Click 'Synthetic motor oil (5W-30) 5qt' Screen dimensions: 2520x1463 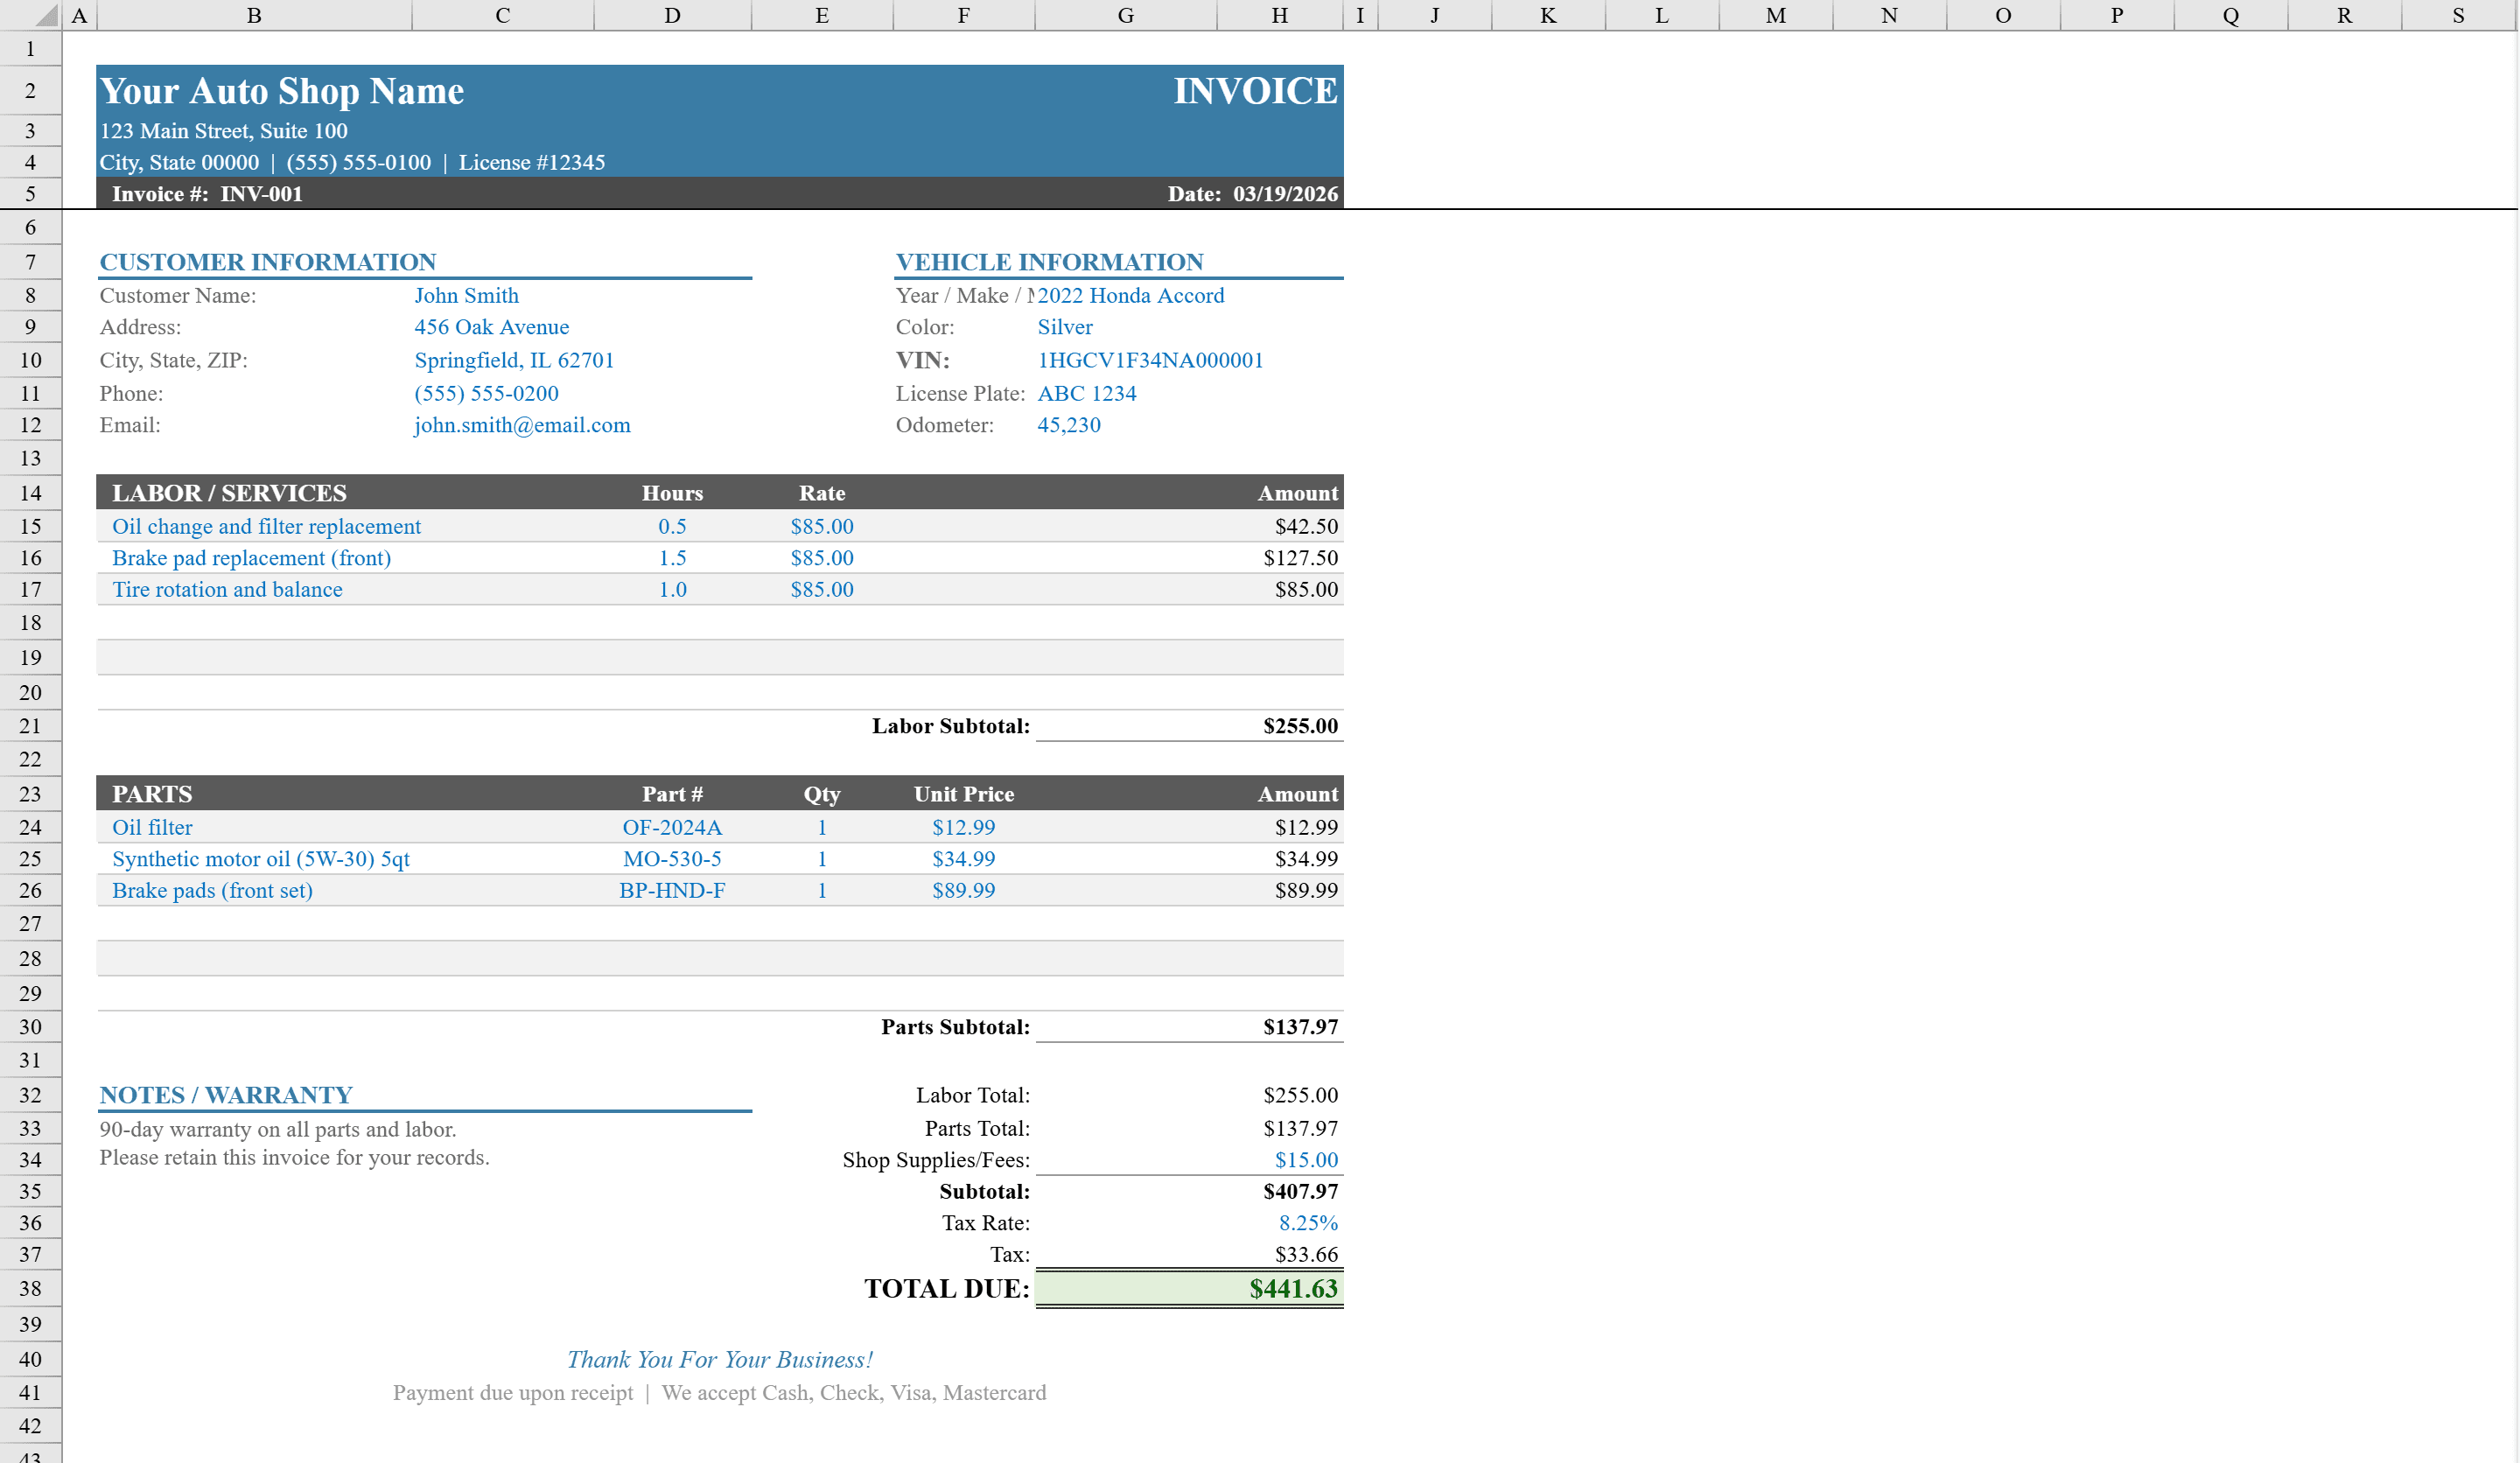point(261,859)
